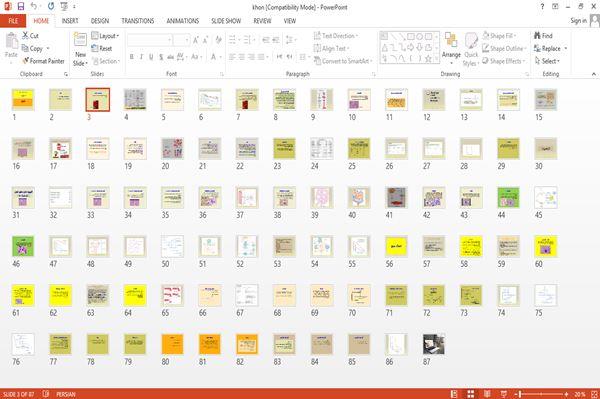Screen dimensions: 600x399
Task: Increase font size icon
Action: (196, 40)
